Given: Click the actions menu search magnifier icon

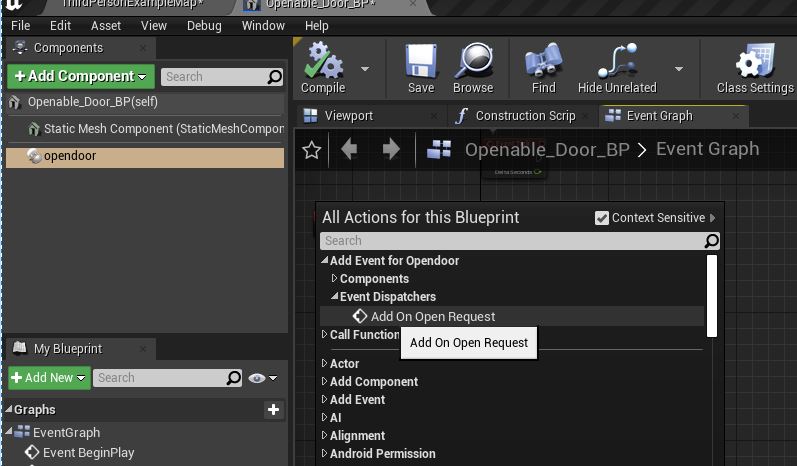Looking at the screenshot, I should pyautogui.click(x=711, y=240).
